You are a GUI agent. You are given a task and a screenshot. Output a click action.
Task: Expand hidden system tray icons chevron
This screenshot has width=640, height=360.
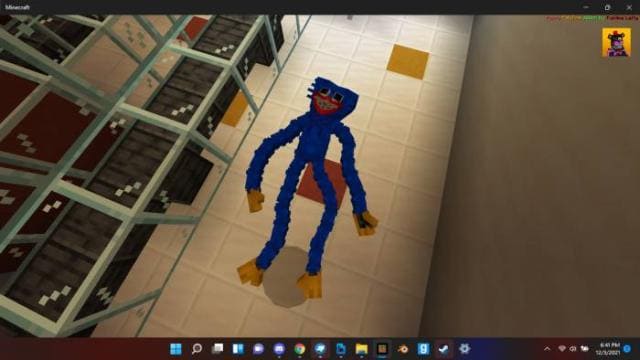point(547,349)
